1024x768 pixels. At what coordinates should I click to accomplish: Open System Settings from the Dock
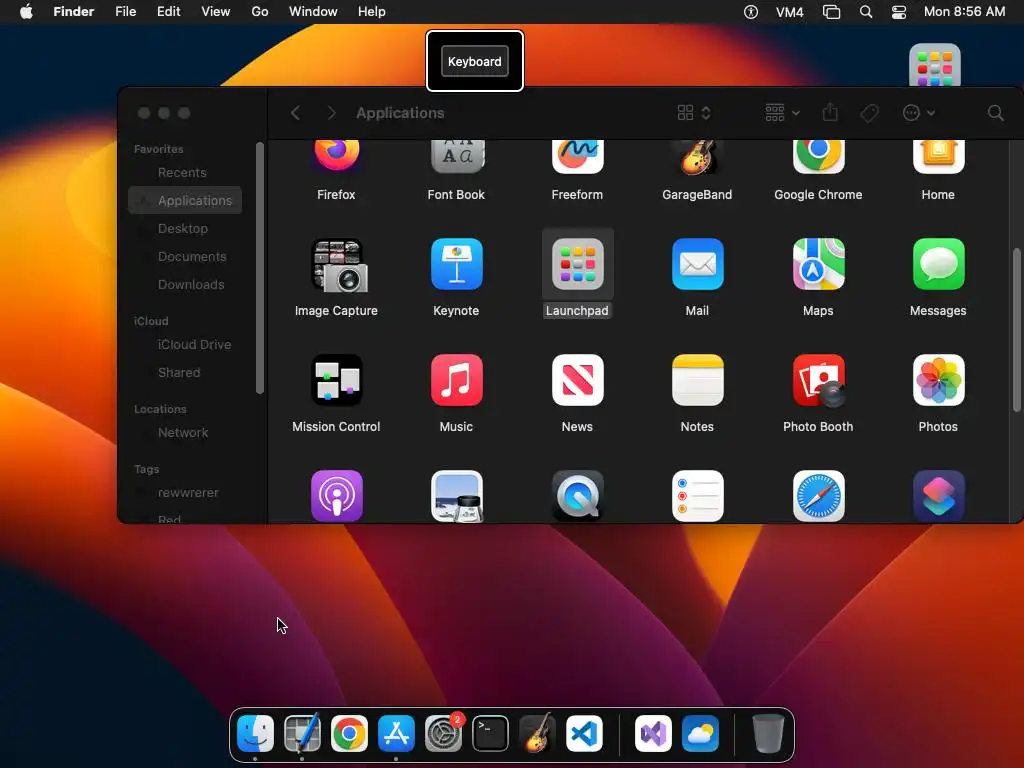(443, 733)
